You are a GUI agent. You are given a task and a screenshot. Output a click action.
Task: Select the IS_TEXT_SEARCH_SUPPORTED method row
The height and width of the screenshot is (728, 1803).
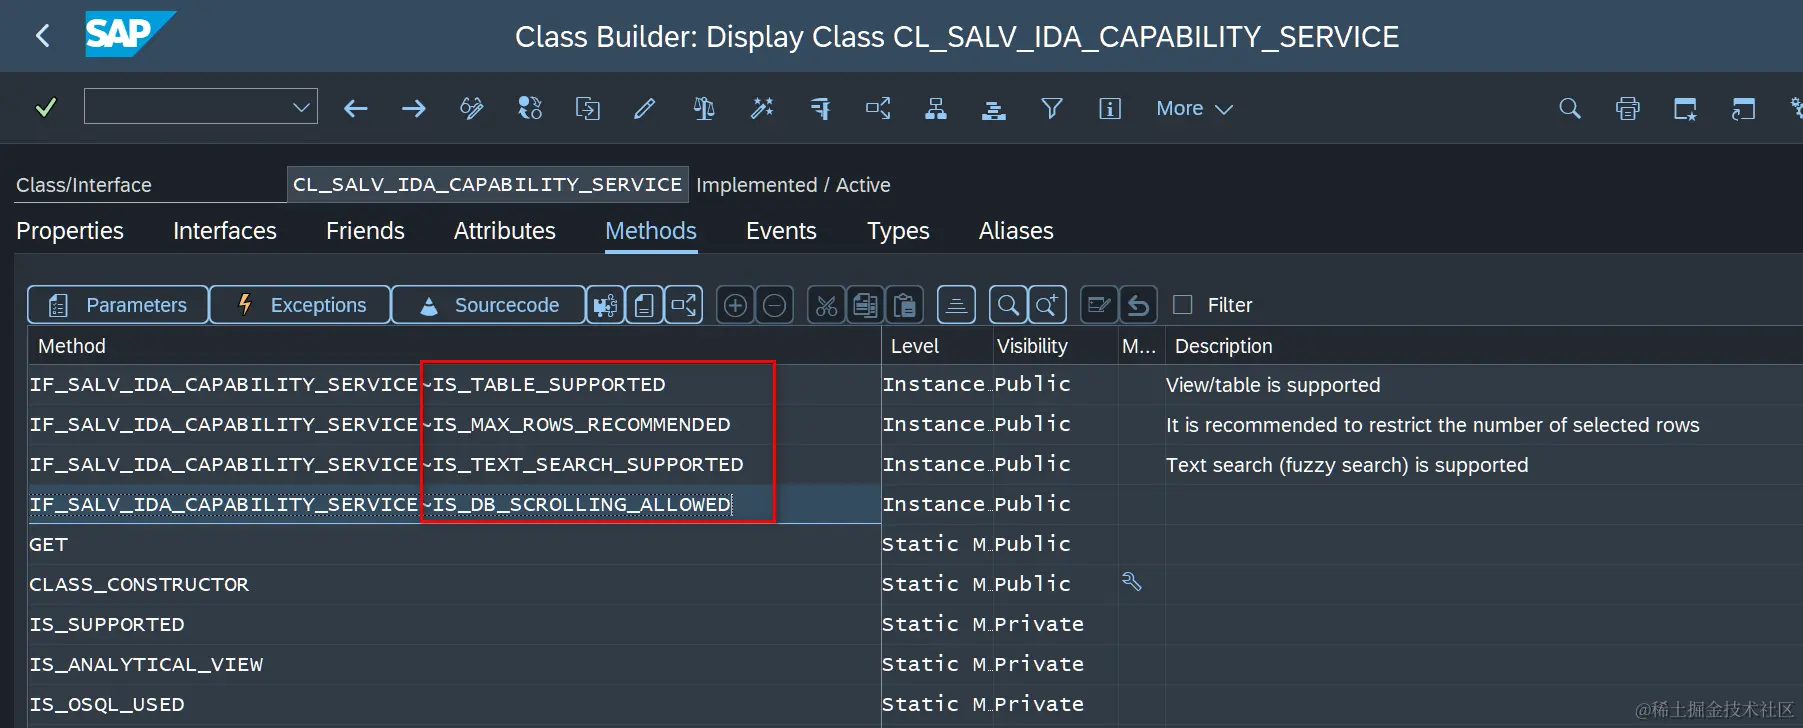coord(454,465)
